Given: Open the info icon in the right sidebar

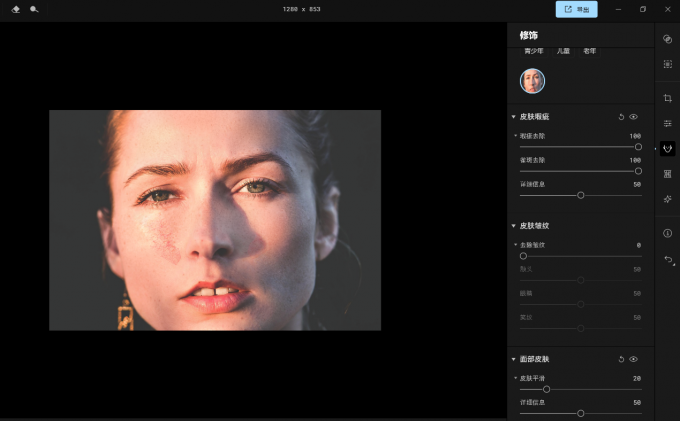Looking at the screenshot, I should click(x=667, y=233).
